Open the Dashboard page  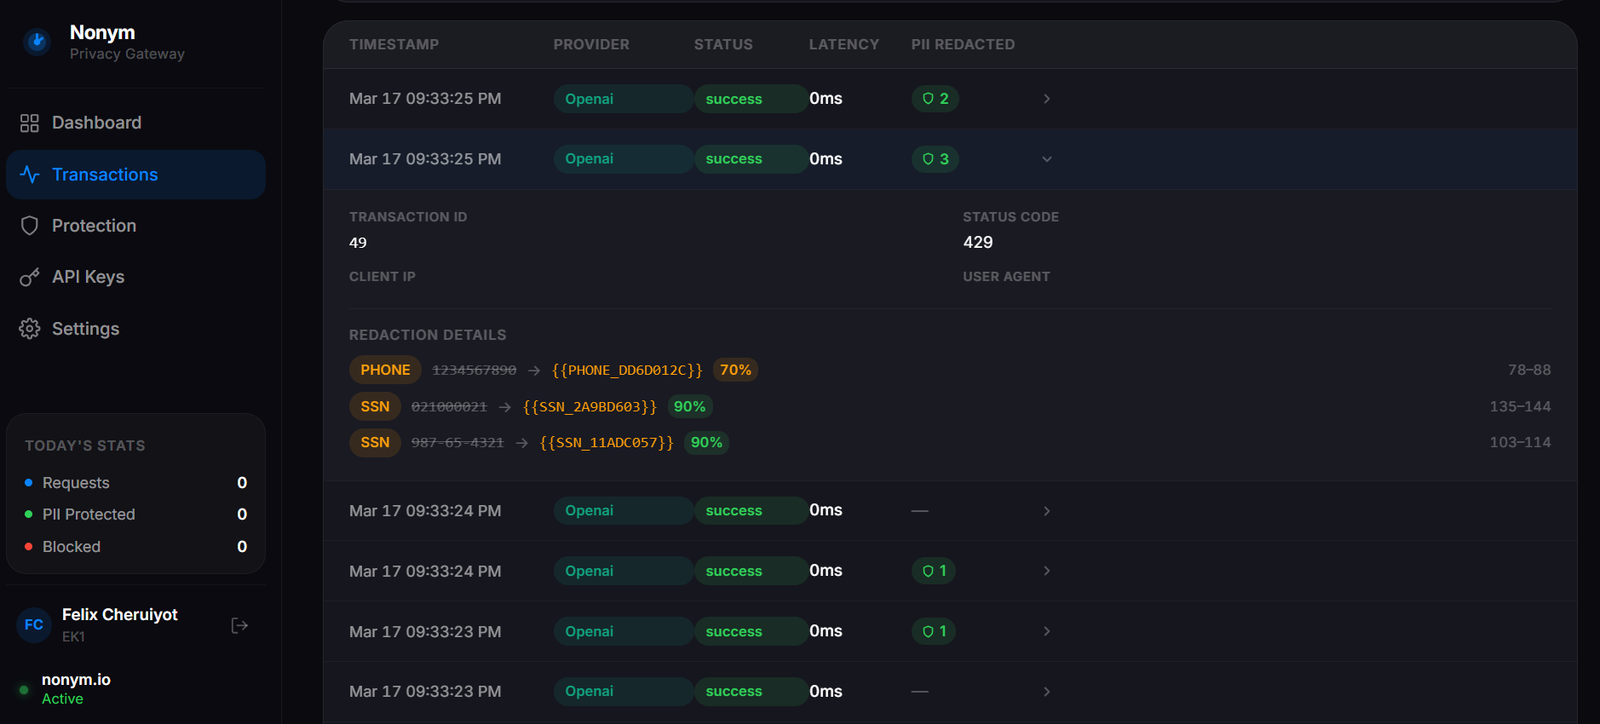click(x=96, y=123)
